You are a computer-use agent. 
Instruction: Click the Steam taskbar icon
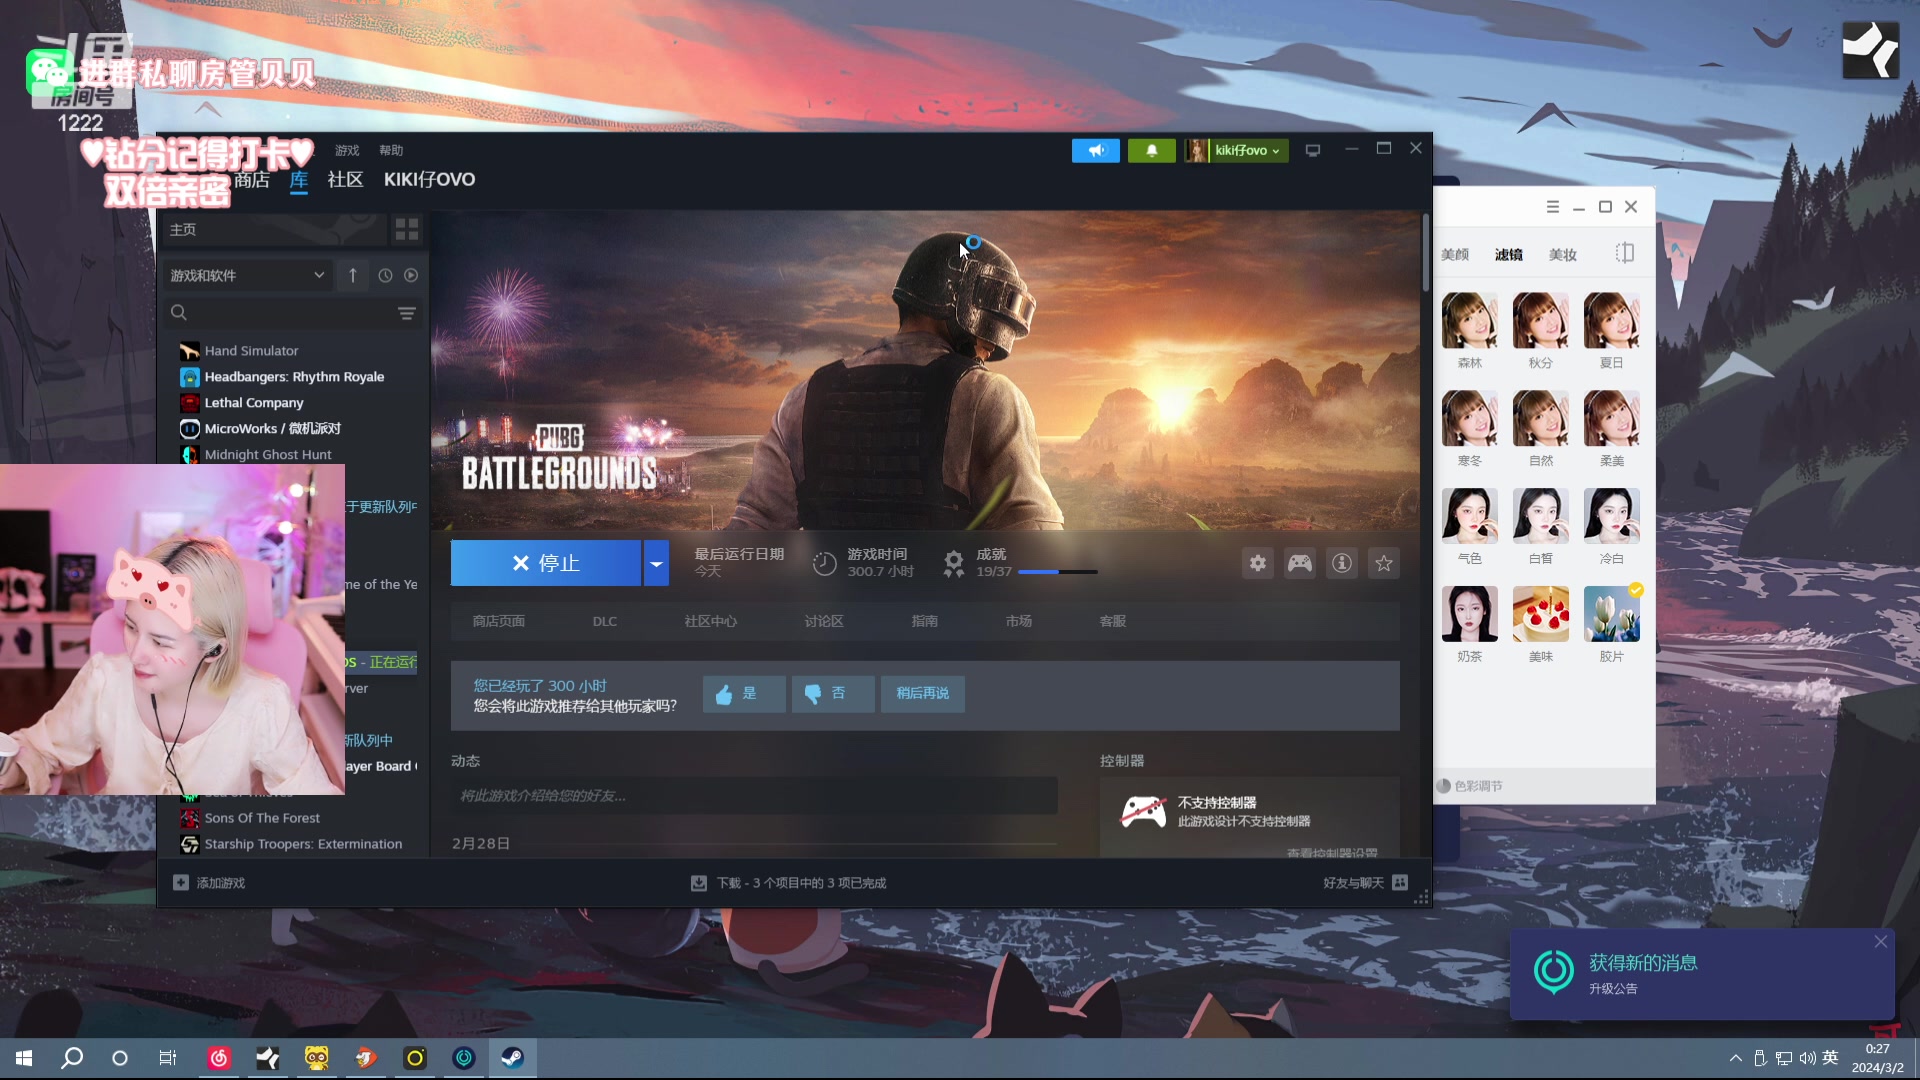coord(512,1058)
